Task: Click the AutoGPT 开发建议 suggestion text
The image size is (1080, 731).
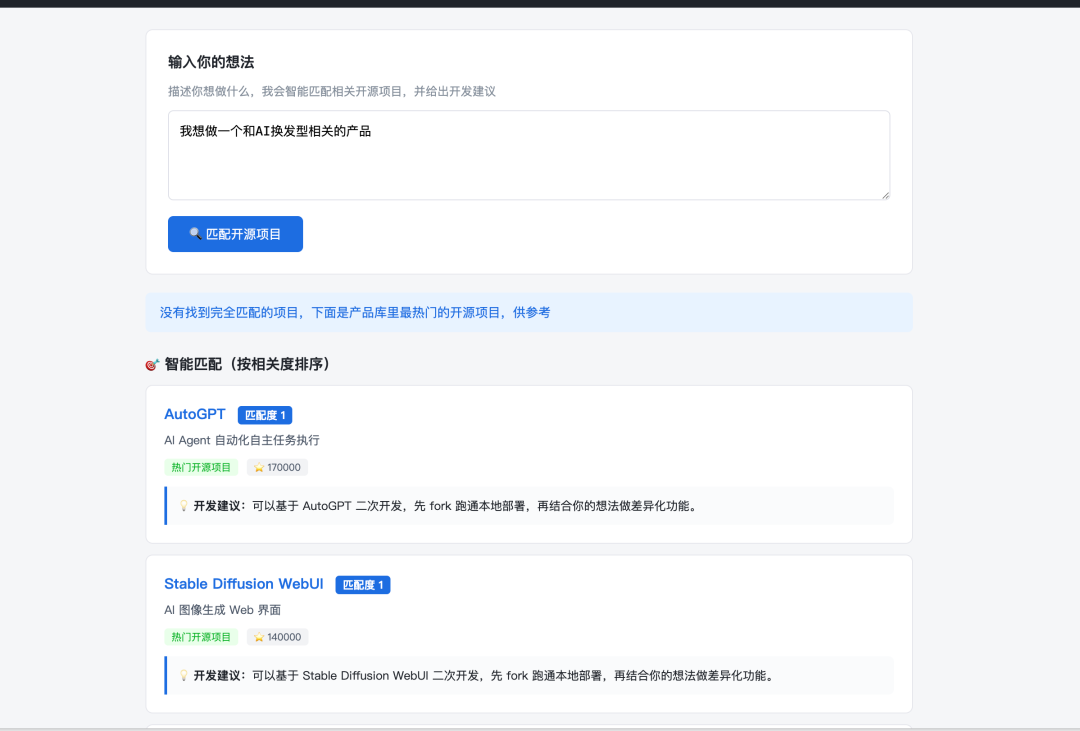Action: pos(446,506)
